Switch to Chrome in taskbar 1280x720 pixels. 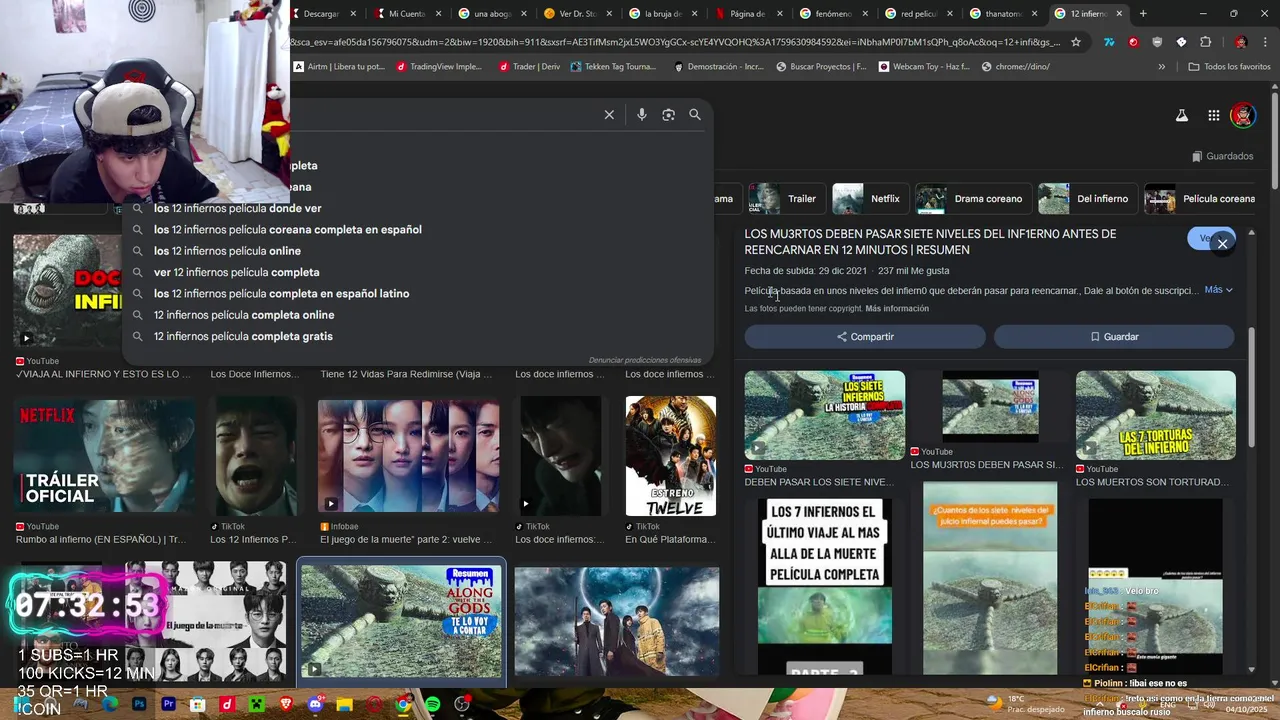(x=403, y=704)
